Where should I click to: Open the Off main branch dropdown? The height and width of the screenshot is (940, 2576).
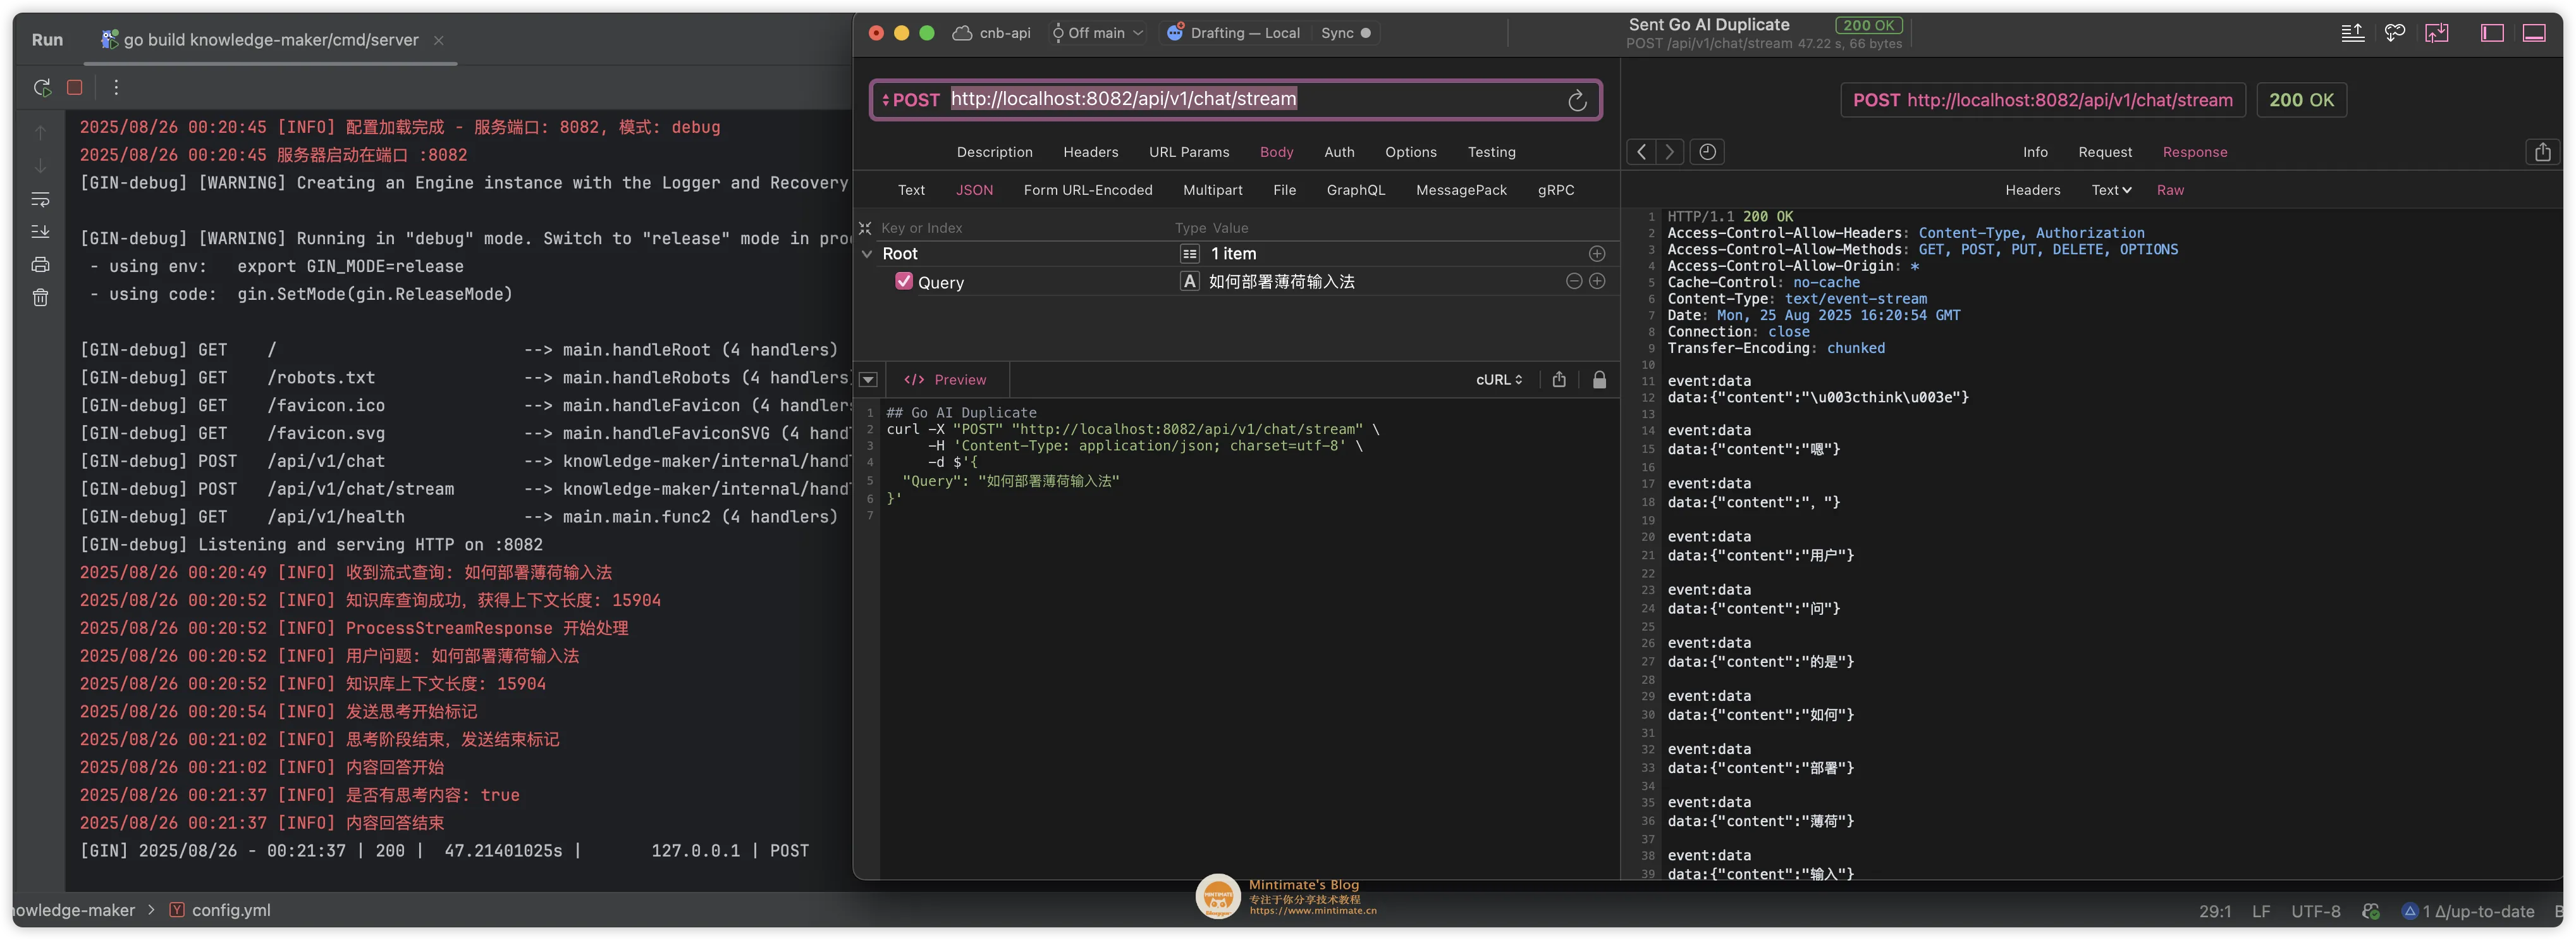[x=1097, y=33]
